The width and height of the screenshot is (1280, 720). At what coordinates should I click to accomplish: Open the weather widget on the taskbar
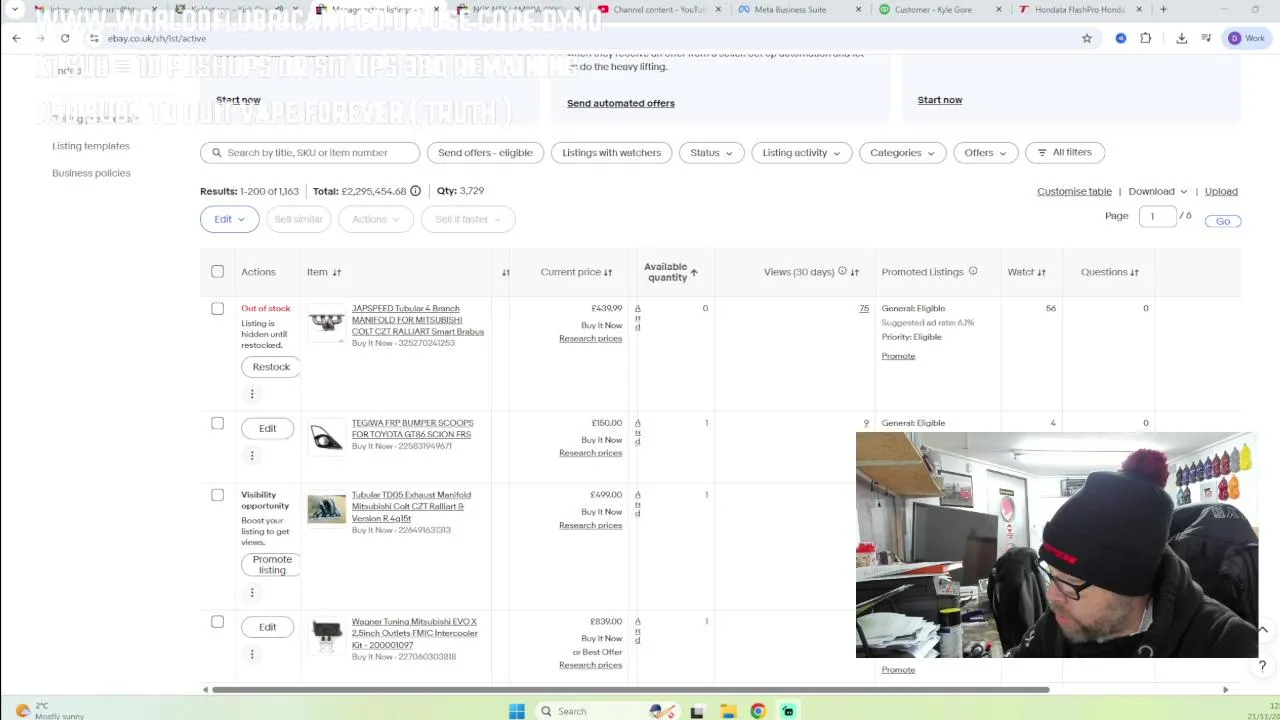(x=50, y=711)
